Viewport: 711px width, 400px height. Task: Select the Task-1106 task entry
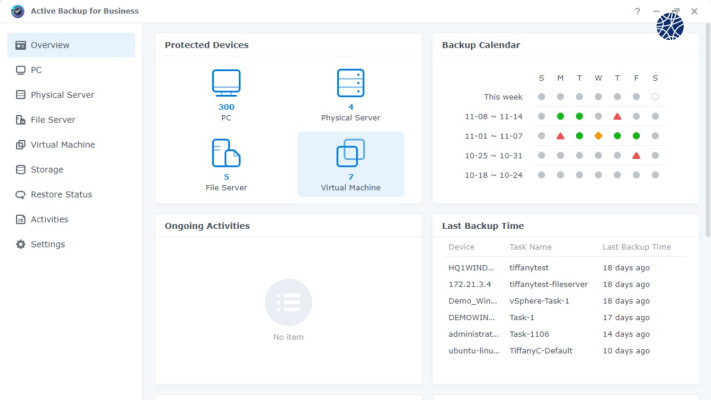(x=529, y=334)
